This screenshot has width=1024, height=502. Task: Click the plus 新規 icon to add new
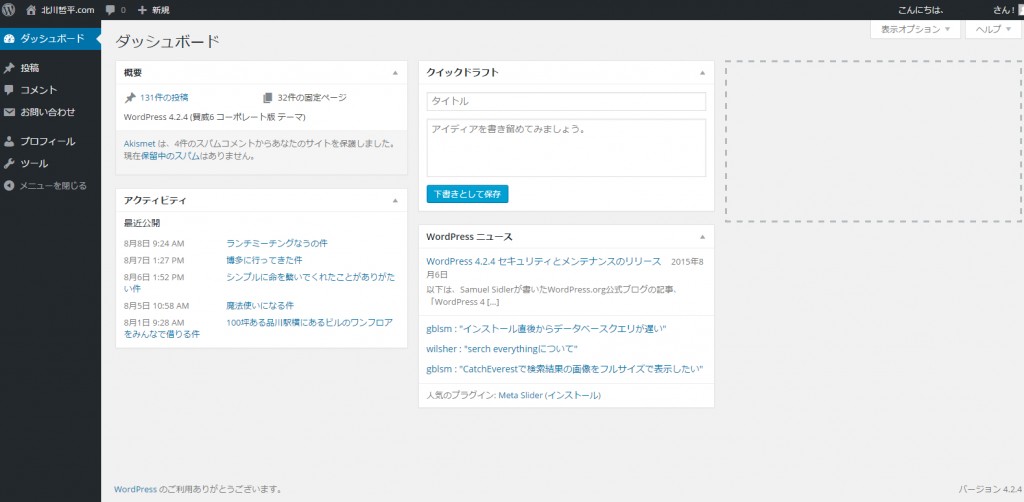pyautogui.click(x=143, y=9)
